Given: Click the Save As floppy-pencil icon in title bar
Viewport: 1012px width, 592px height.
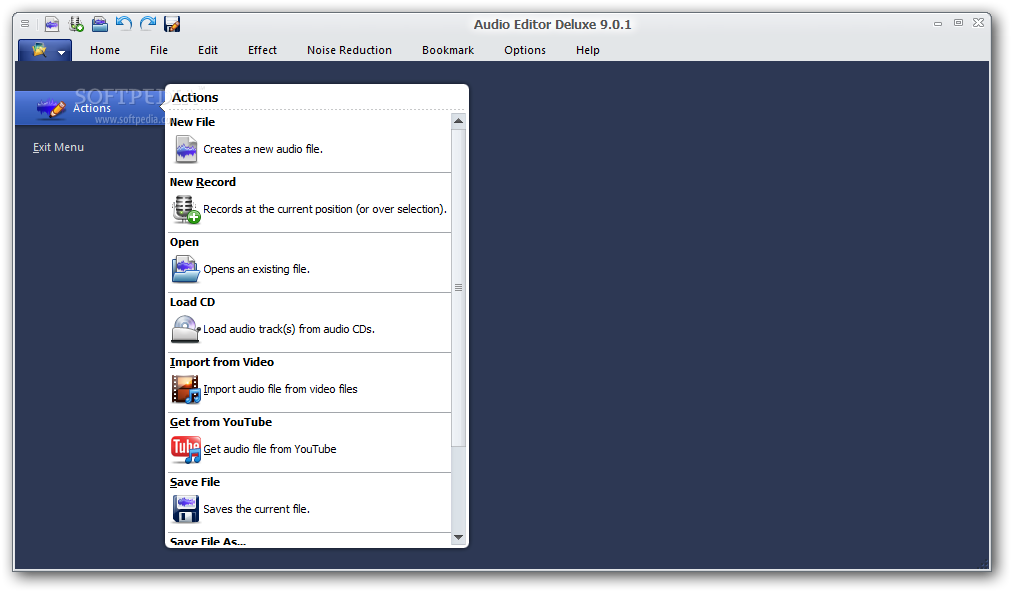Looking at the screenshot, I should point(172,25).
